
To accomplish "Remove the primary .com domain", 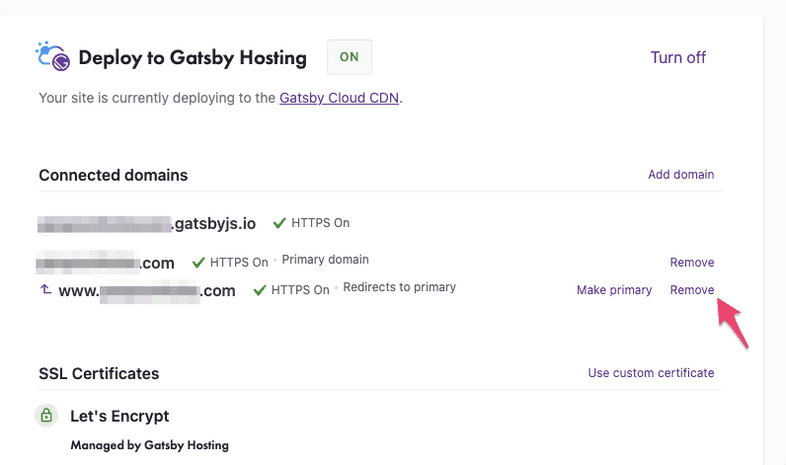I will coord(692,262).
